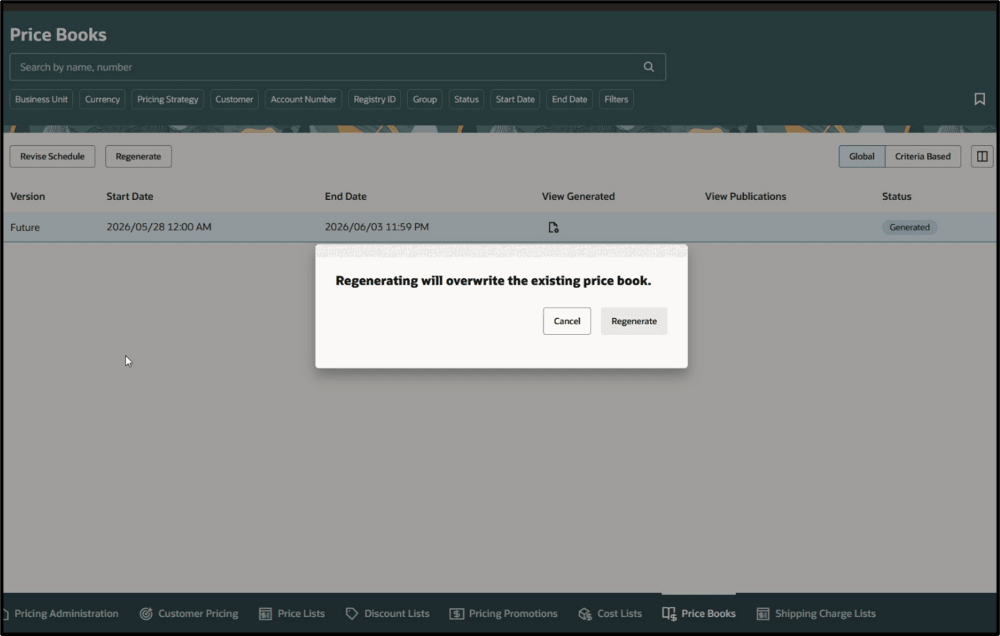The image size is (1000, 636).
Task: Click the search magnifier icon
Action: tap(649, 67)
